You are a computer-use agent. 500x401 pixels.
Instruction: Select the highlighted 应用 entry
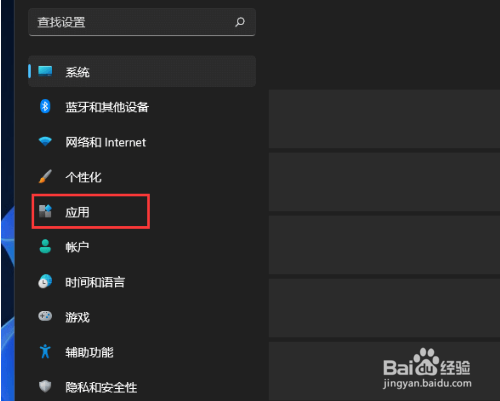pos(91,212)
